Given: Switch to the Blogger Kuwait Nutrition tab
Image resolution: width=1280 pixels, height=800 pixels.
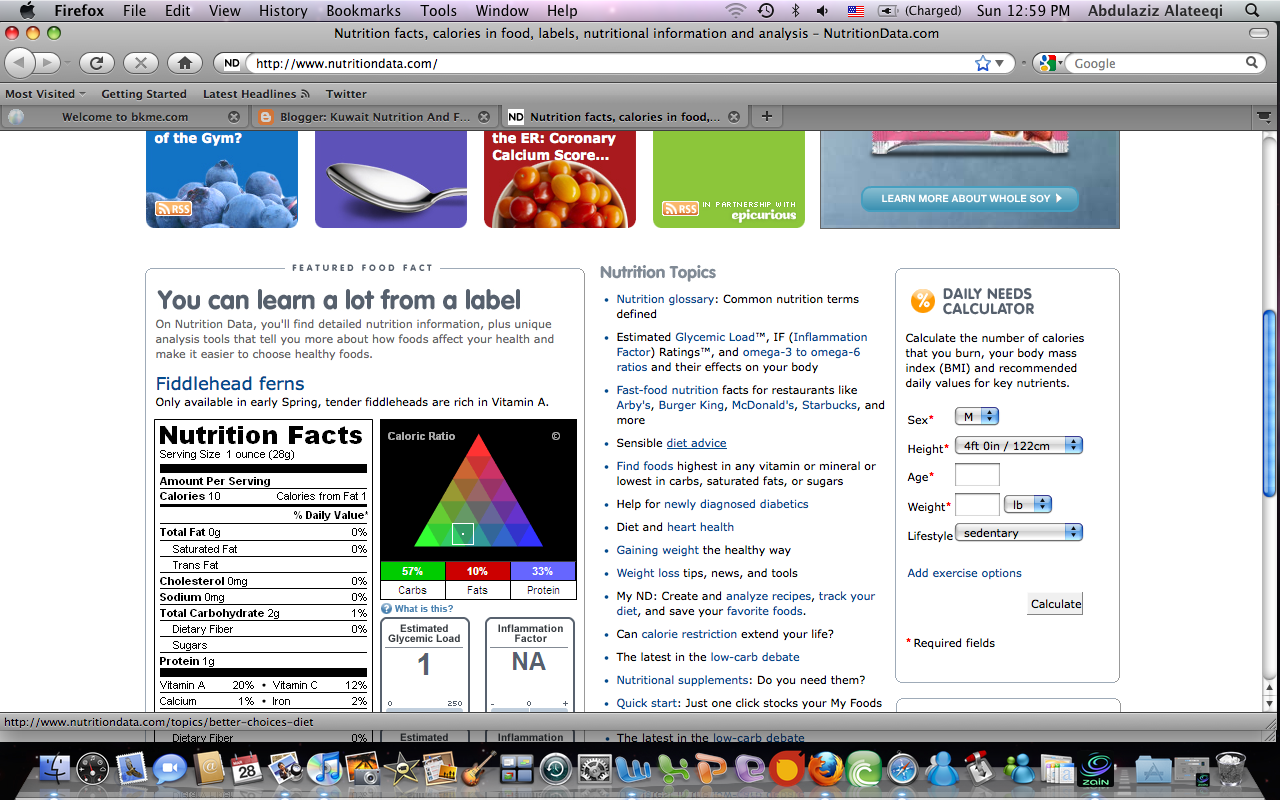Looking at the screenshot, I should (x=374, y=117).
